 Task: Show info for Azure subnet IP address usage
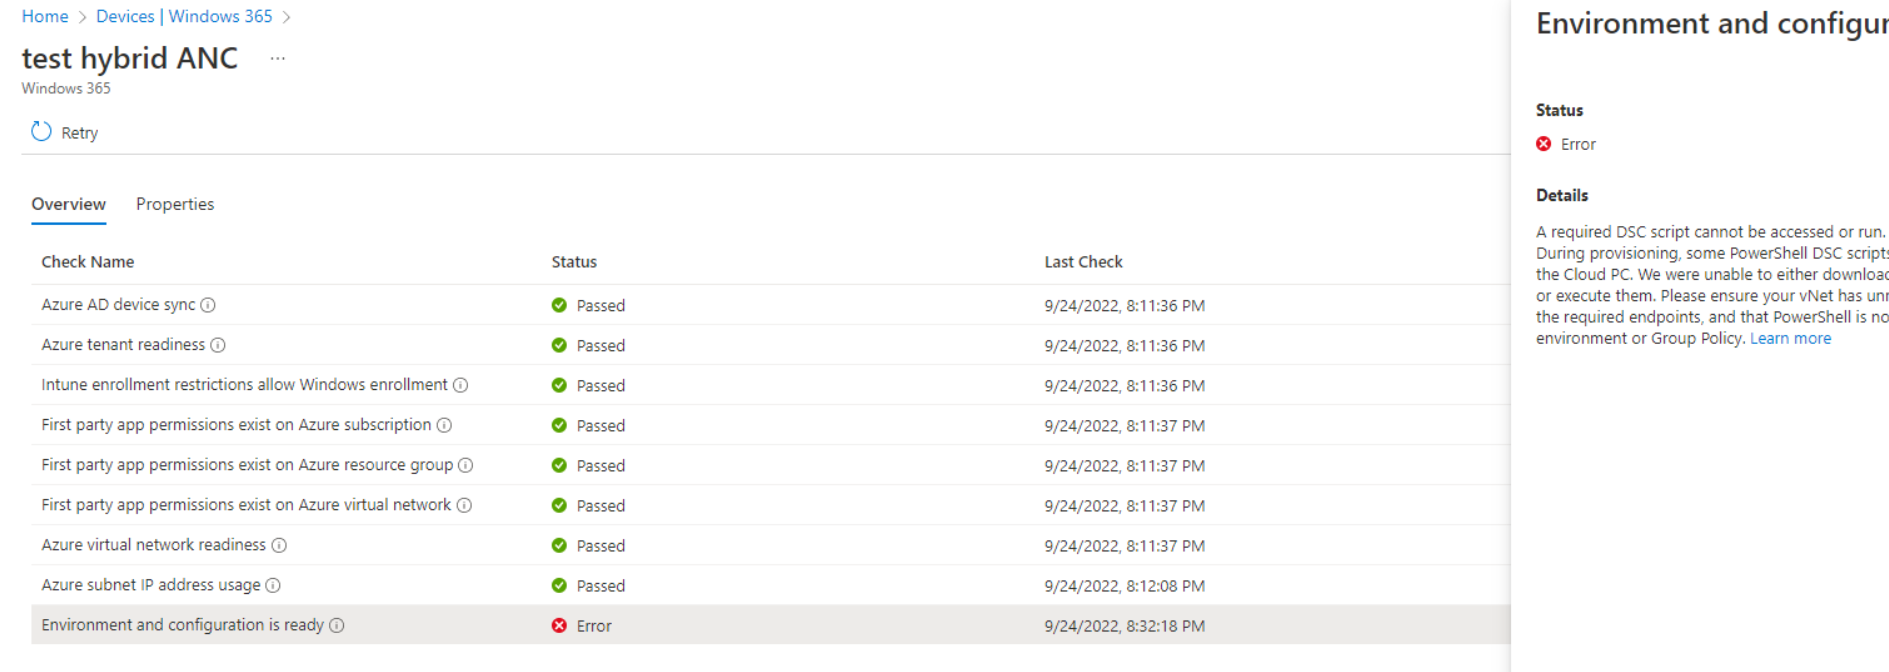[273, 585]
